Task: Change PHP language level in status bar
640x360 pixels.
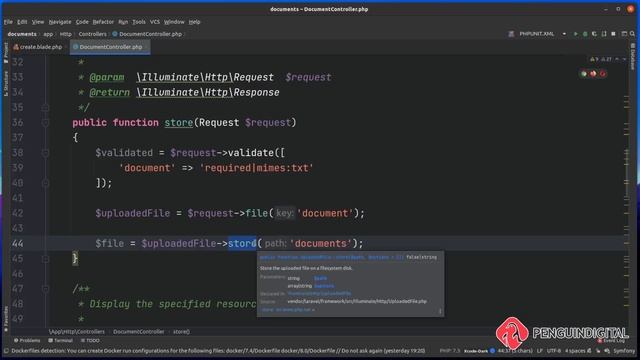Action: [450, 351]
